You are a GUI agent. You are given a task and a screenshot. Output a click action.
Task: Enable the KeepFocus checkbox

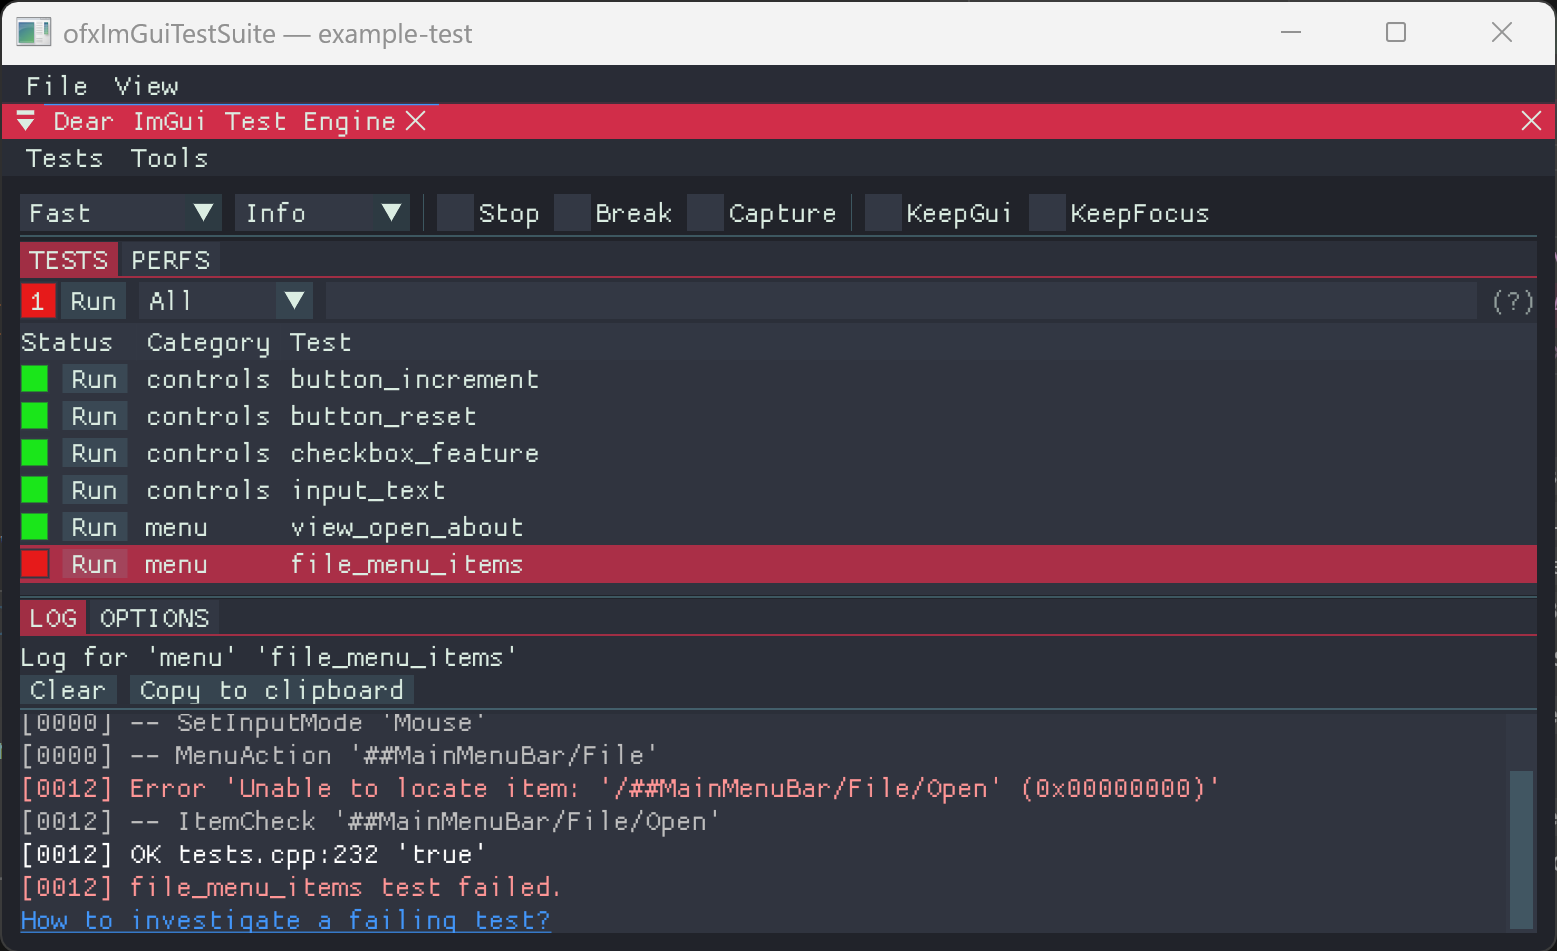point(1047,213)
